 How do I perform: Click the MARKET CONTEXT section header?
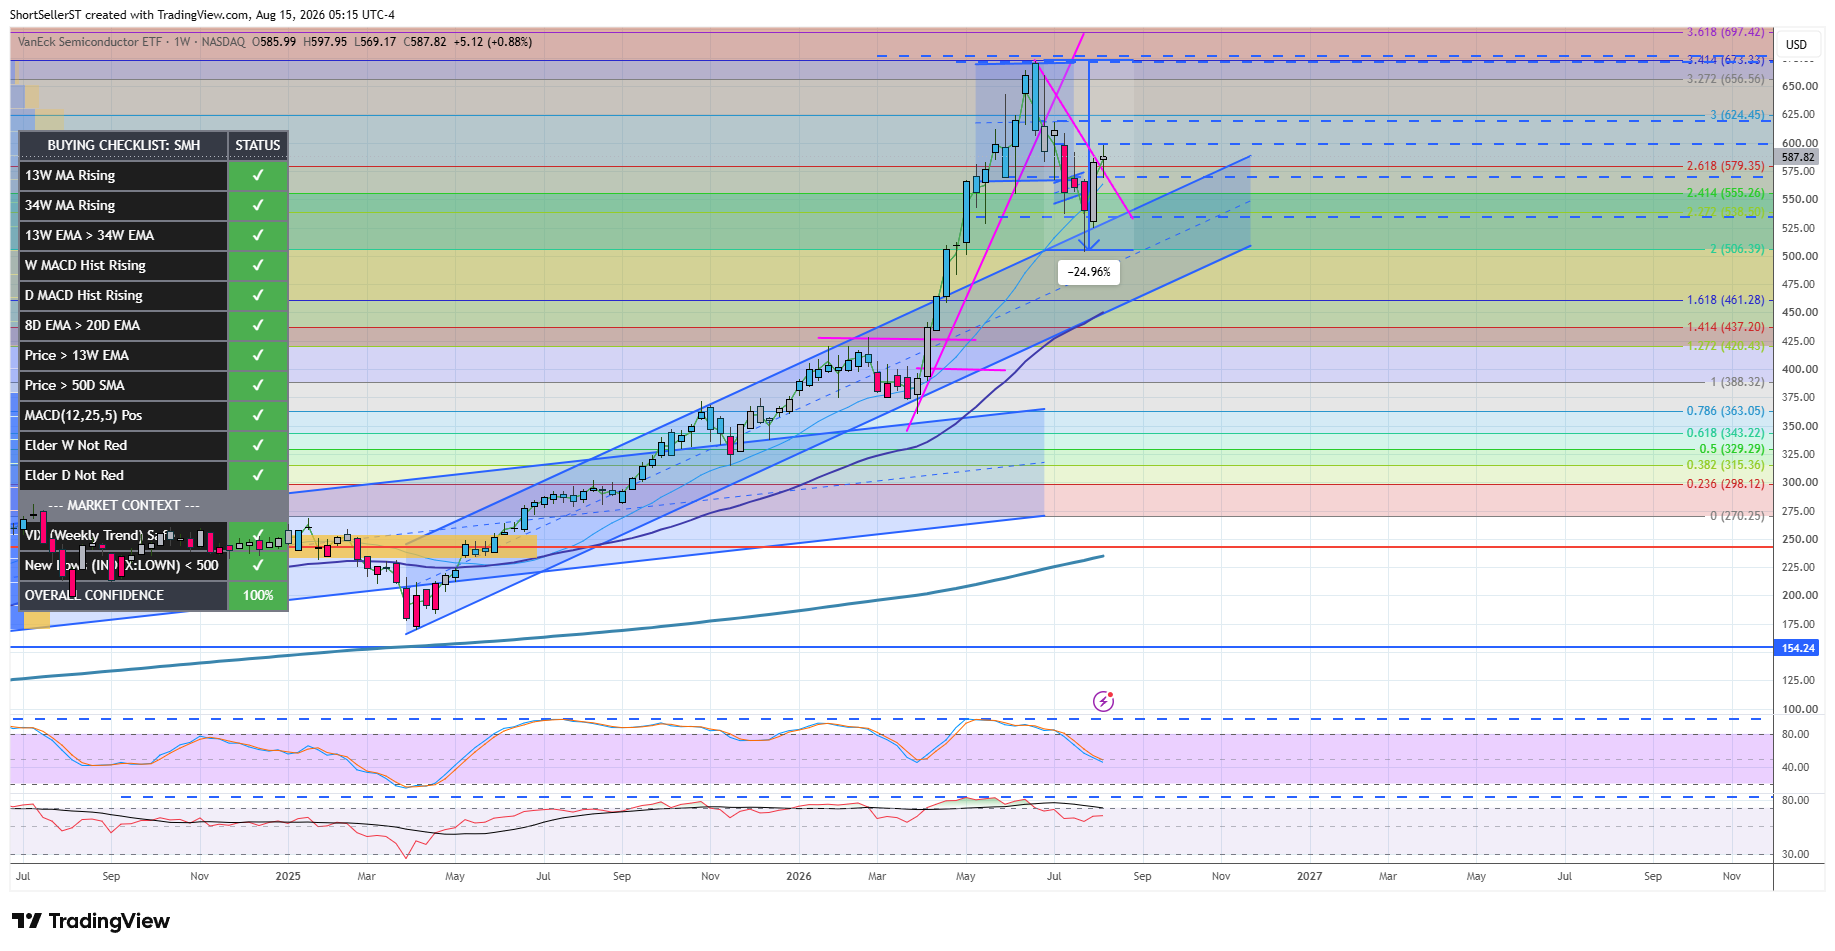124,505
